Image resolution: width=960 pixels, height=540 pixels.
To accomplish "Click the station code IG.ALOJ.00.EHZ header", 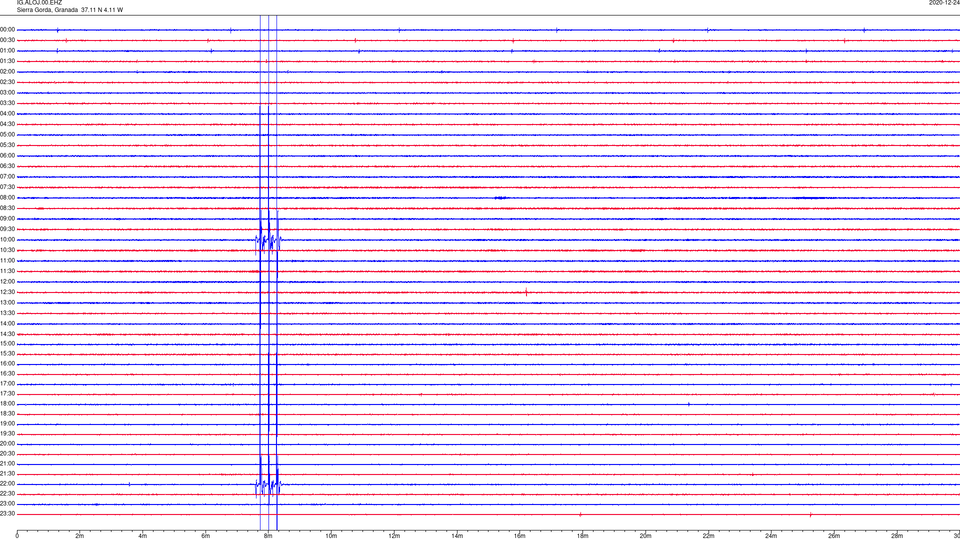I will [x=39, y=3].
